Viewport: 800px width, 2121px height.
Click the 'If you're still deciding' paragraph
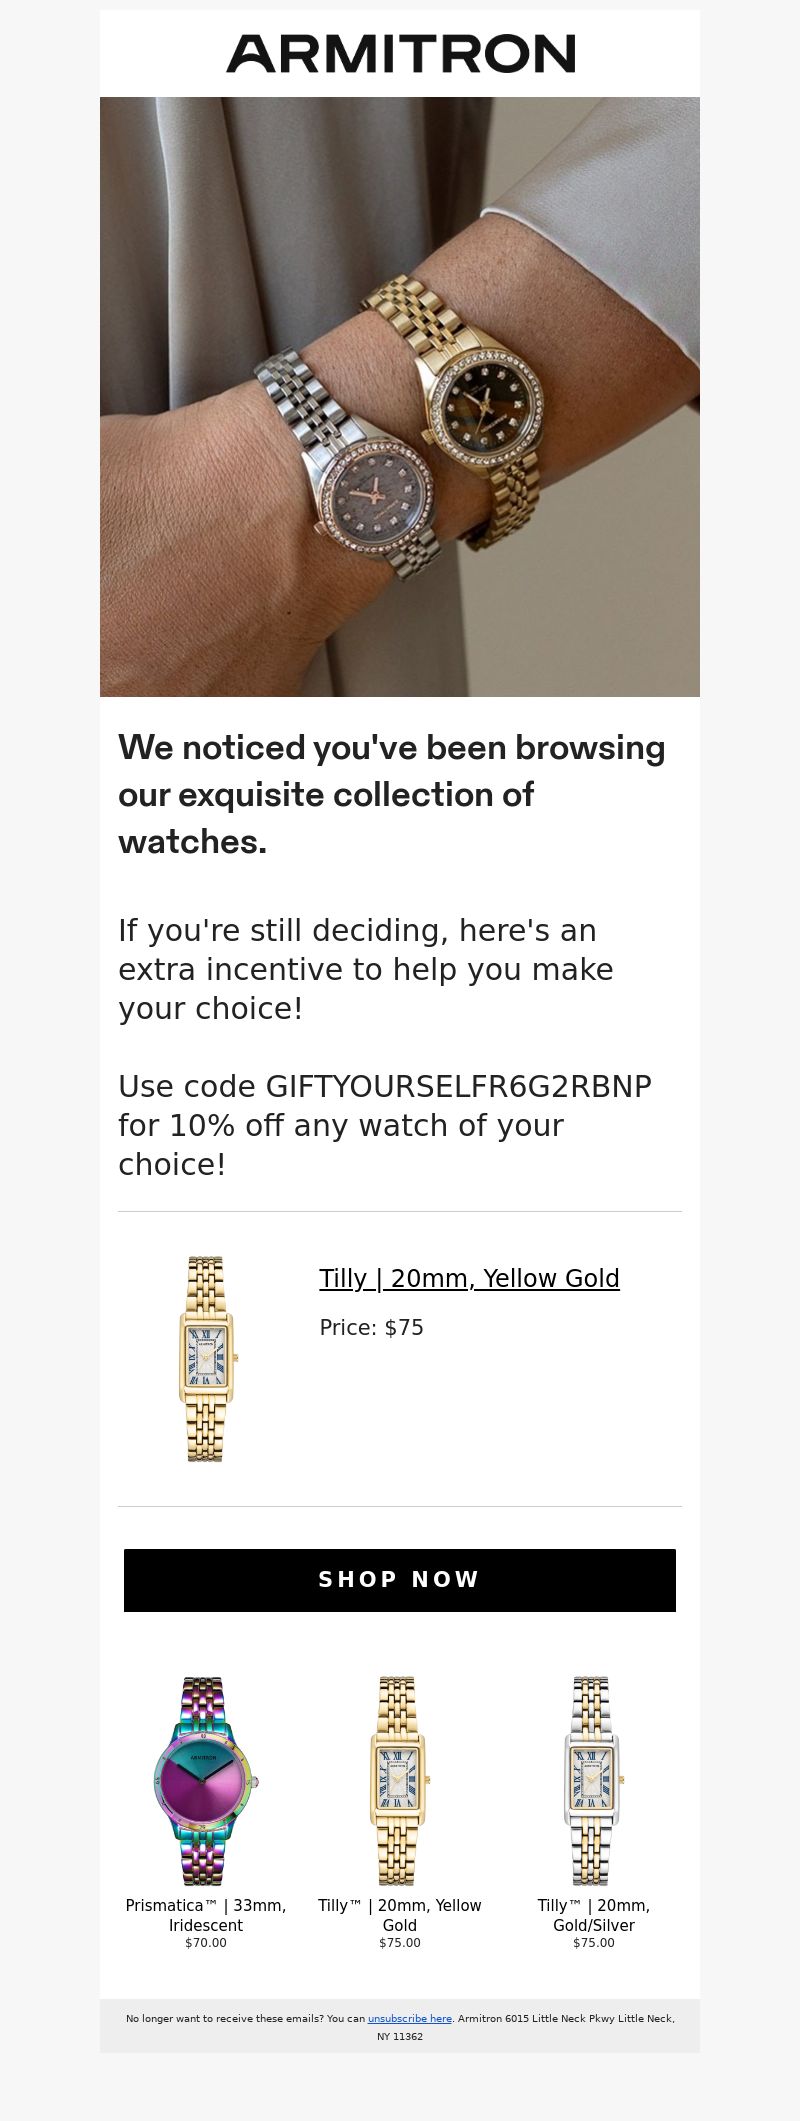coord(366,969)
